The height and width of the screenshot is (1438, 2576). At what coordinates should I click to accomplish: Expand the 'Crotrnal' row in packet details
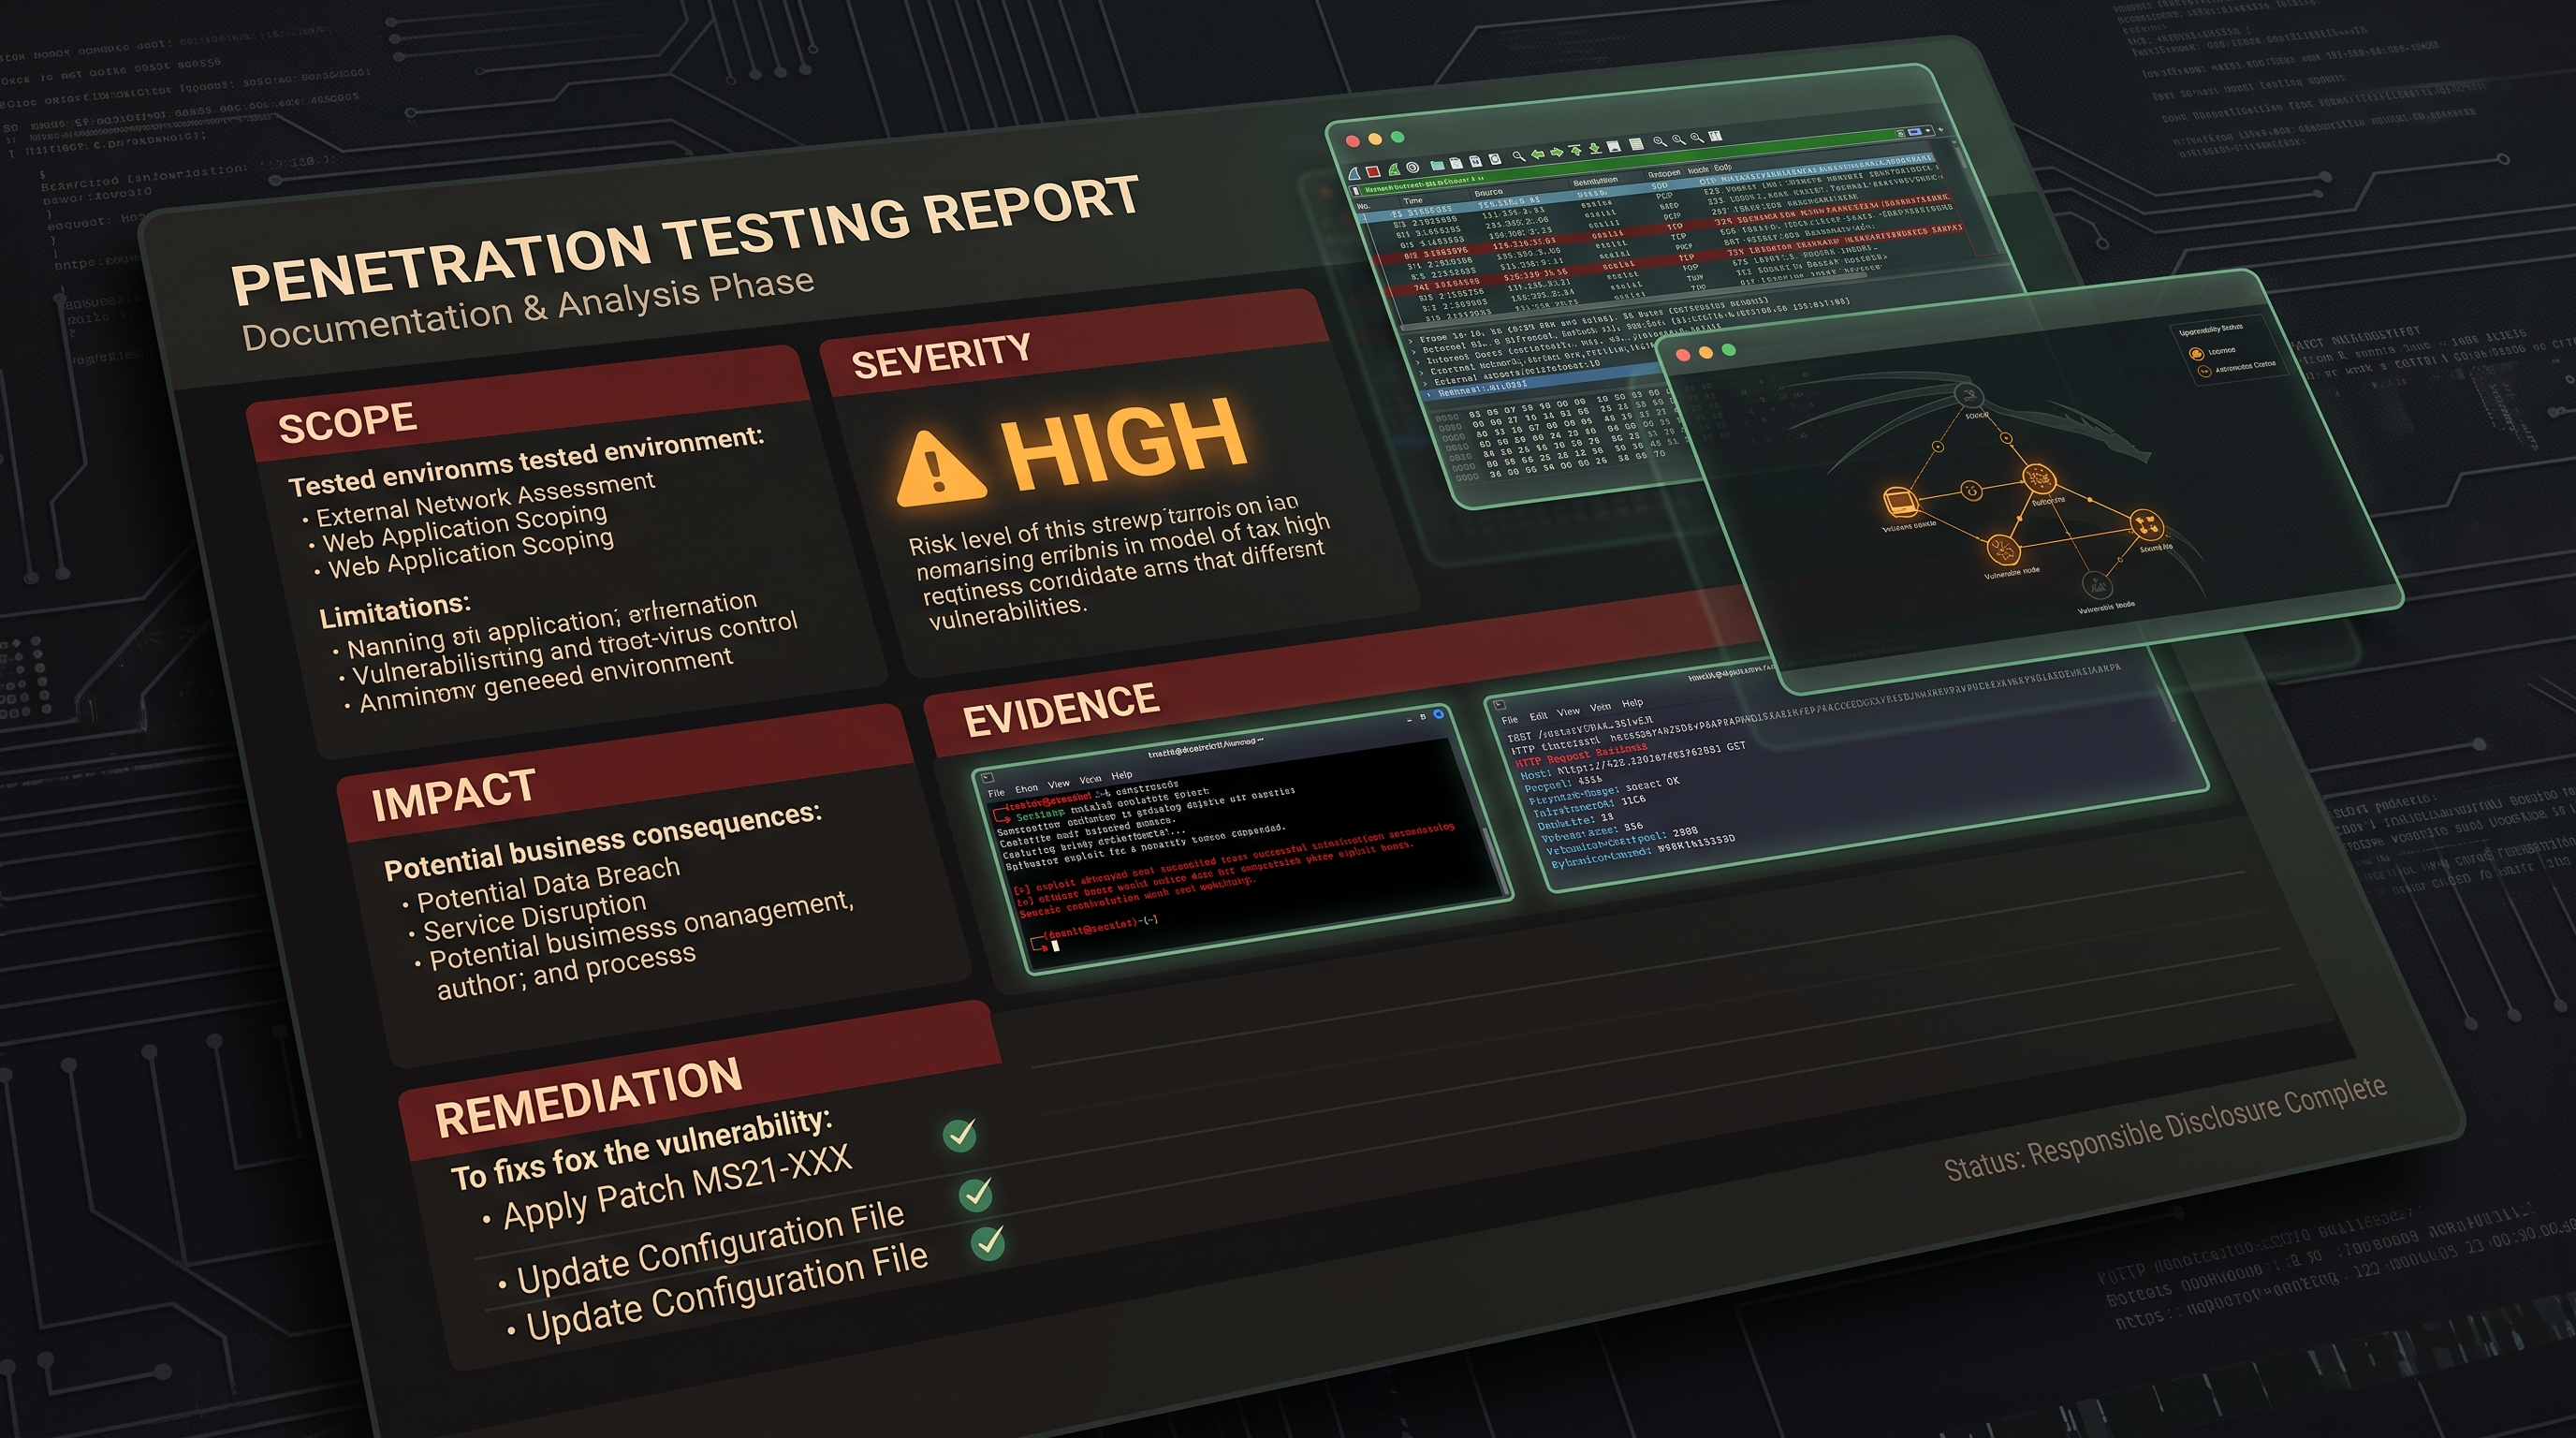(1422, 374)
